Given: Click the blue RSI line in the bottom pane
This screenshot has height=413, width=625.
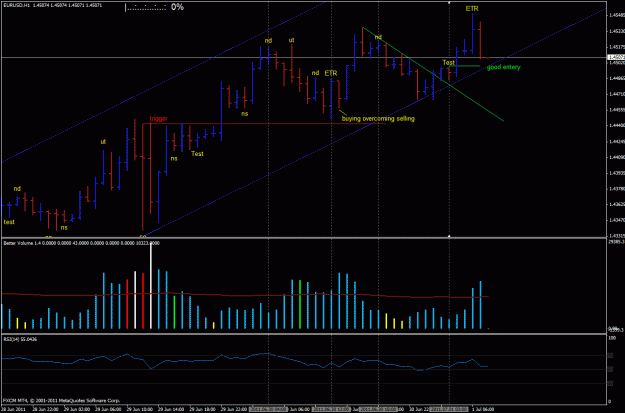Looking at the screenshot, I should (x=245, y=361).
